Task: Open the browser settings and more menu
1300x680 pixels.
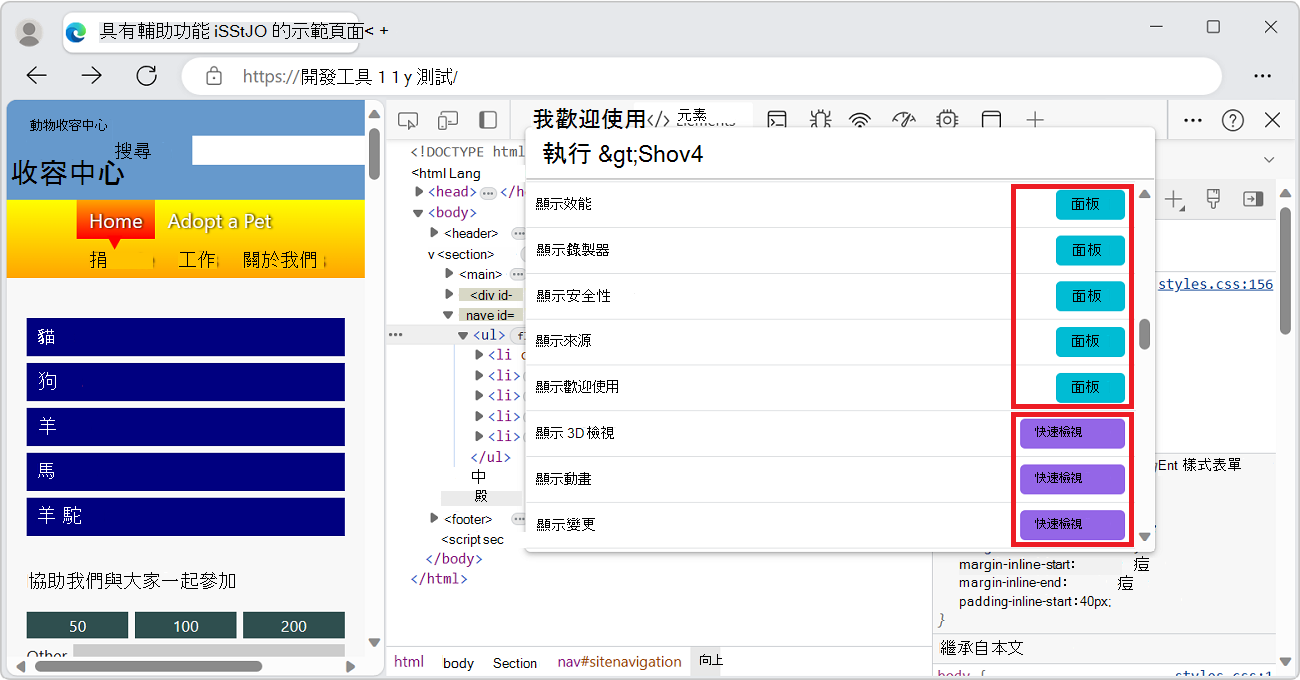Action: point(1262,76)
